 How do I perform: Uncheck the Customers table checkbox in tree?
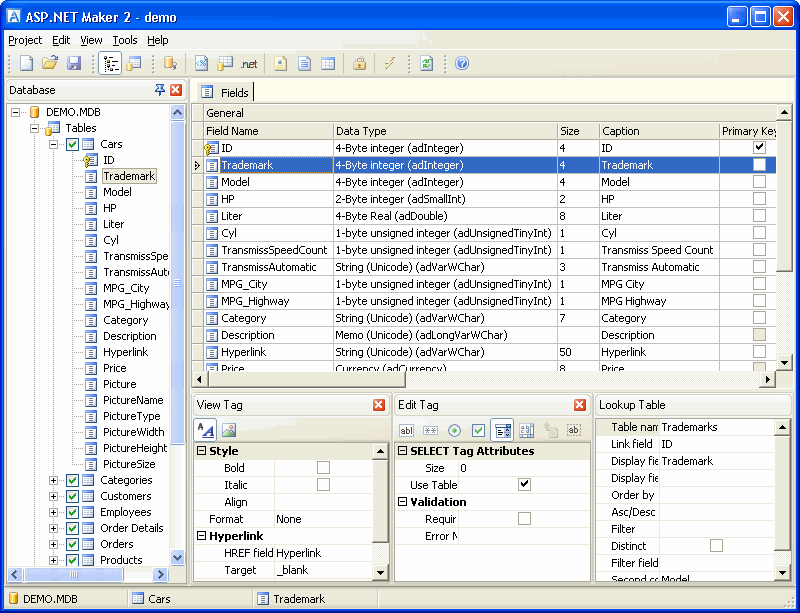tap(72, 496)
